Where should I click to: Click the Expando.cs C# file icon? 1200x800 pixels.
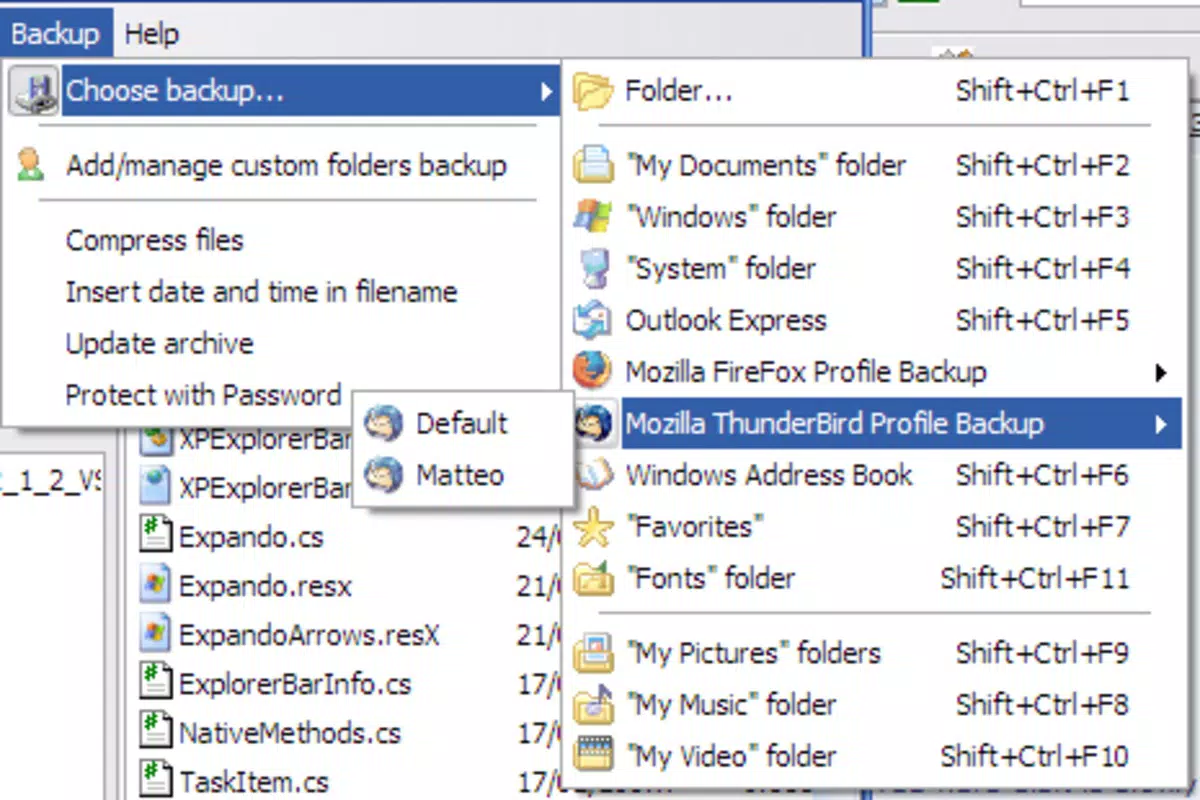[155, 536]
